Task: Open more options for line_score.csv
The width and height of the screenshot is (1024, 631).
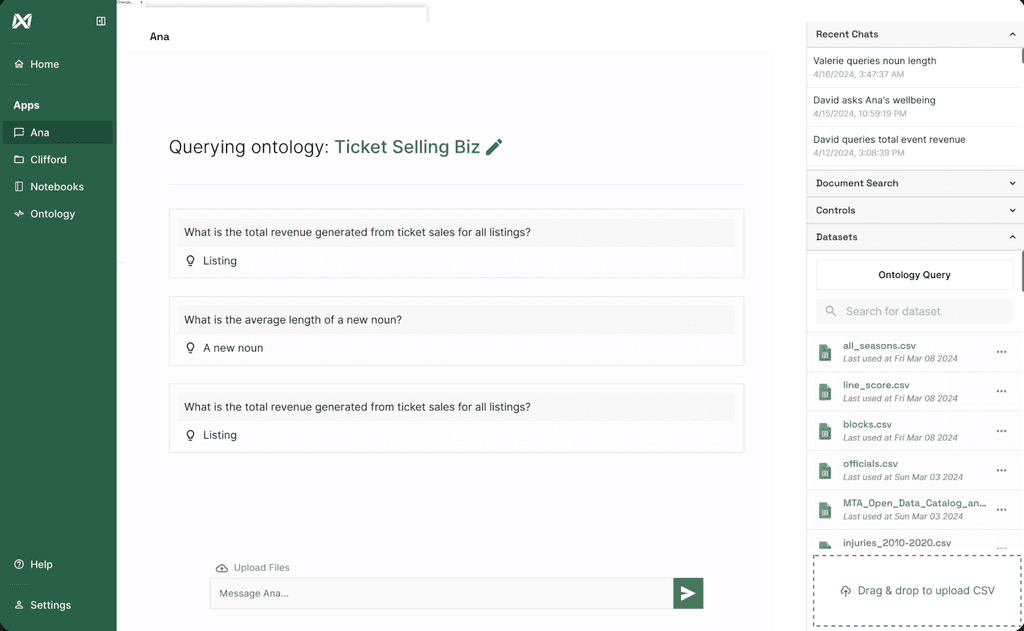Action: [1001, 391]
